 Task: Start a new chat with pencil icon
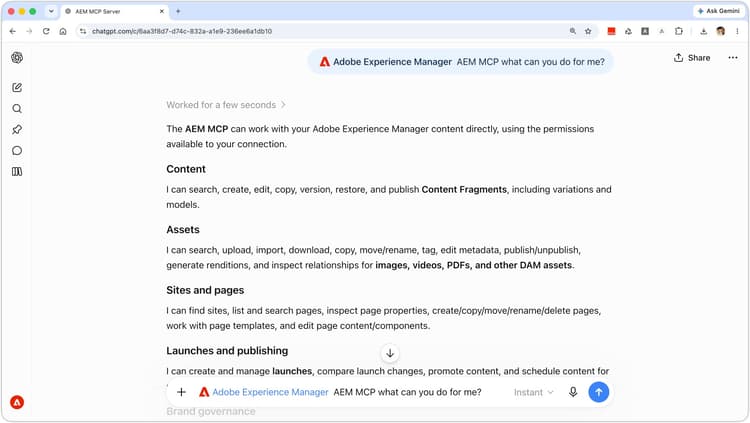(17, 88)
